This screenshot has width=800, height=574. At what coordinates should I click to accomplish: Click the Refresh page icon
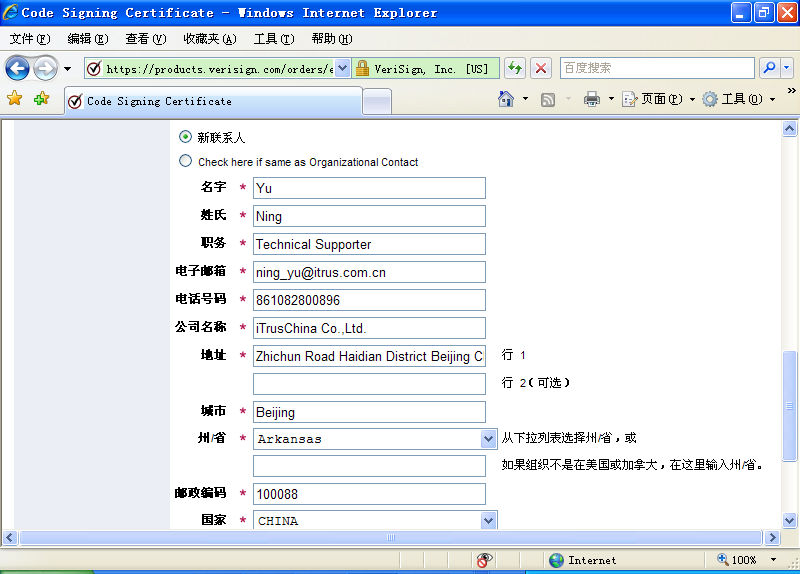(x=515, y=68)
